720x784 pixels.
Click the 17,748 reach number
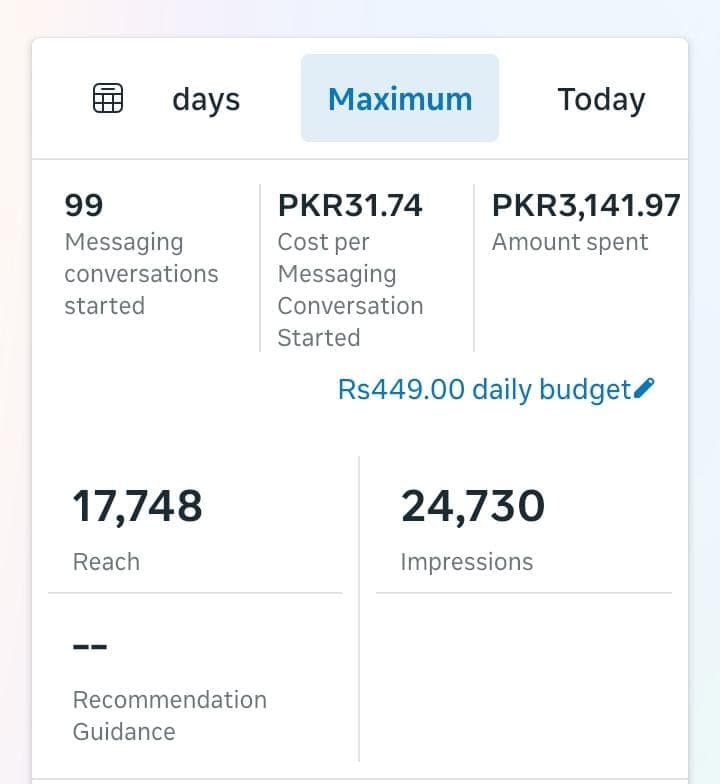click(x=138, y=506)
